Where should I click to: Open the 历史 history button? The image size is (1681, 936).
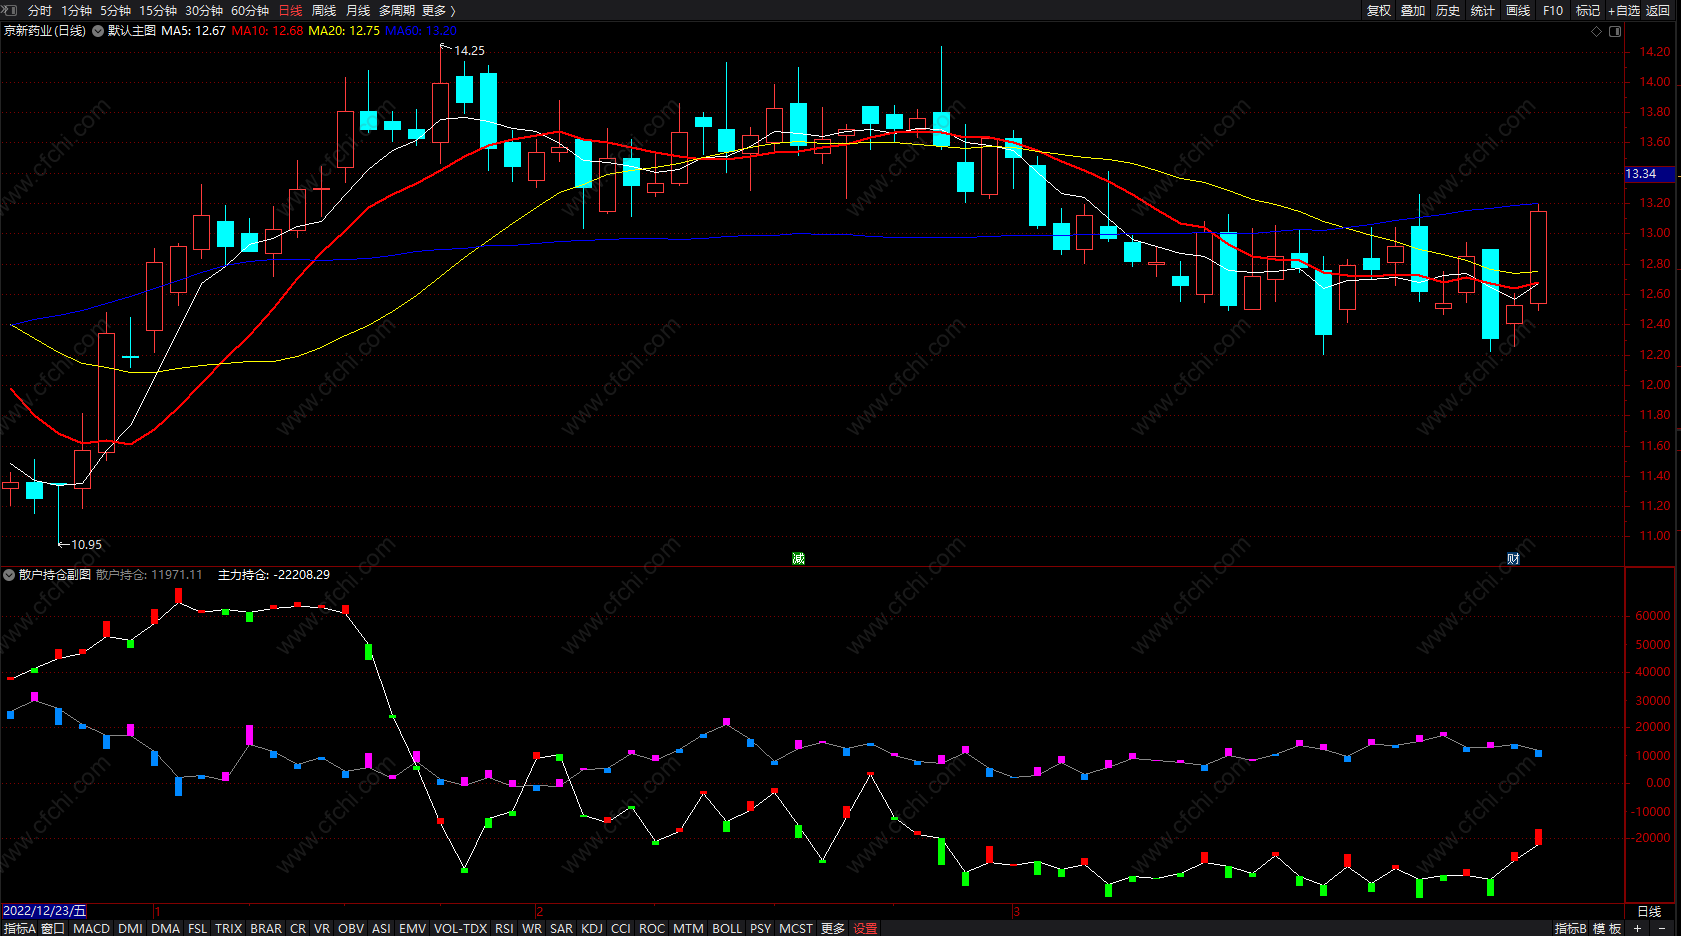[1448, 10]
